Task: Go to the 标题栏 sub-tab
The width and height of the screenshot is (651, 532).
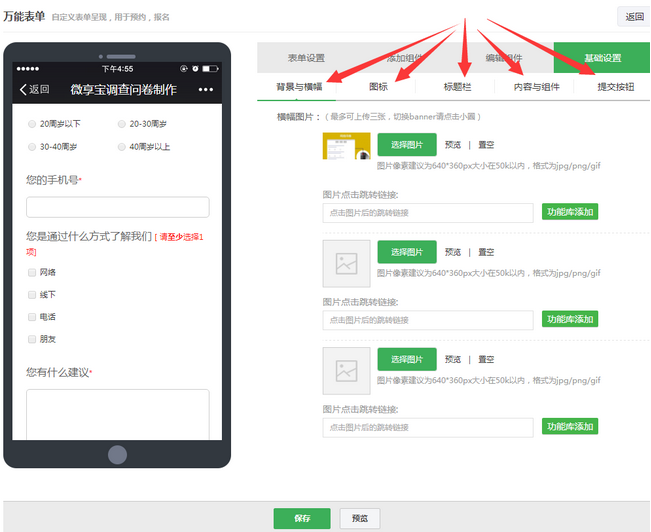Action: coord(459,87)
